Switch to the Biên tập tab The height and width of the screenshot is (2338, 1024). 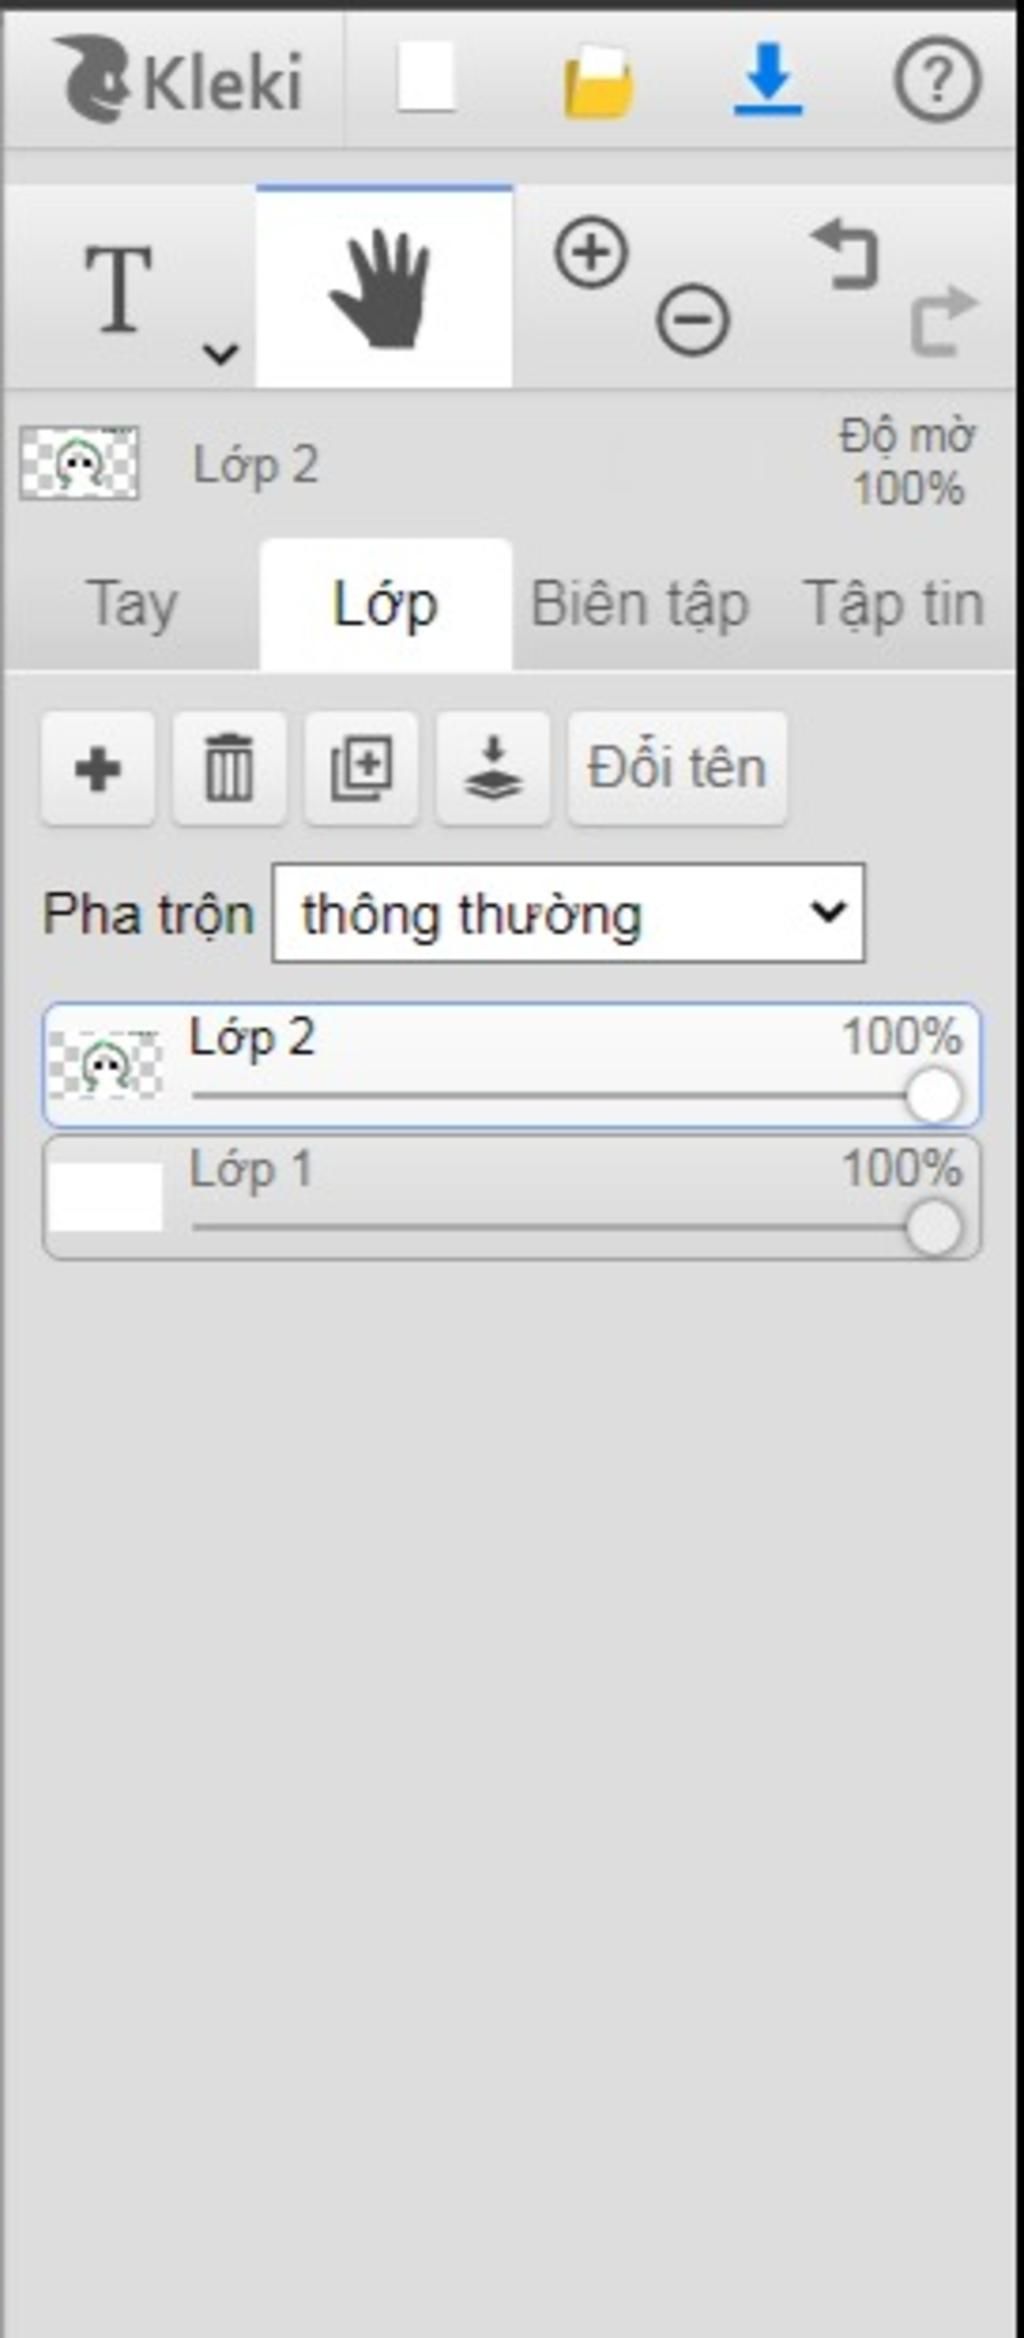click(x=640, y=605)
